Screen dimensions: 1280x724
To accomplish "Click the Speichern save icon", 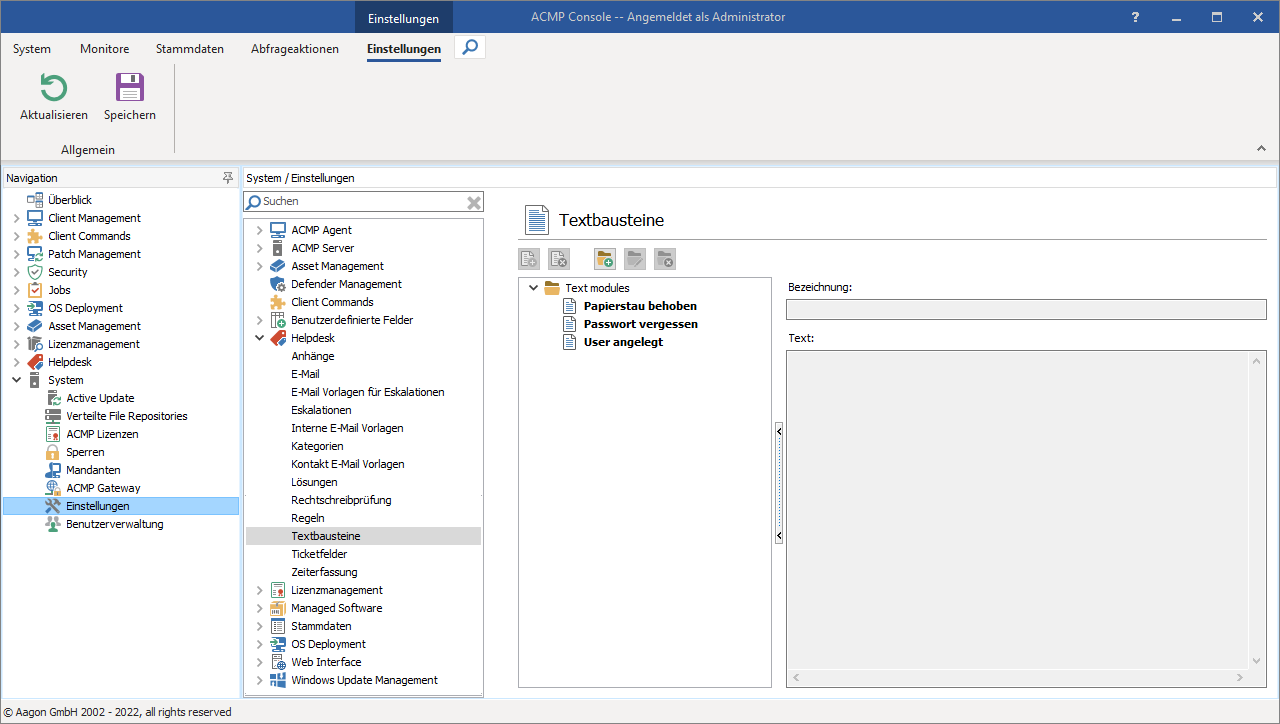I will pyautogui.click(x=130, y=88).
